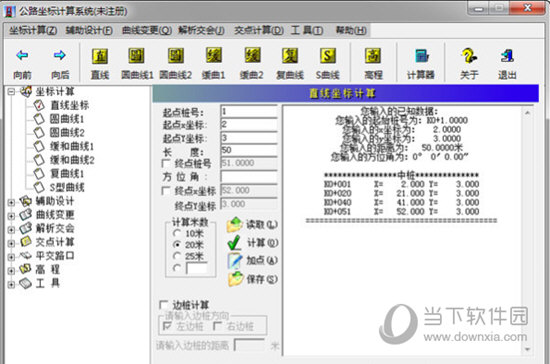Tick the 终点桩号 checkbox
This screenshot has width=550, height=364.
pyautogui.click(x=166, y=163)
